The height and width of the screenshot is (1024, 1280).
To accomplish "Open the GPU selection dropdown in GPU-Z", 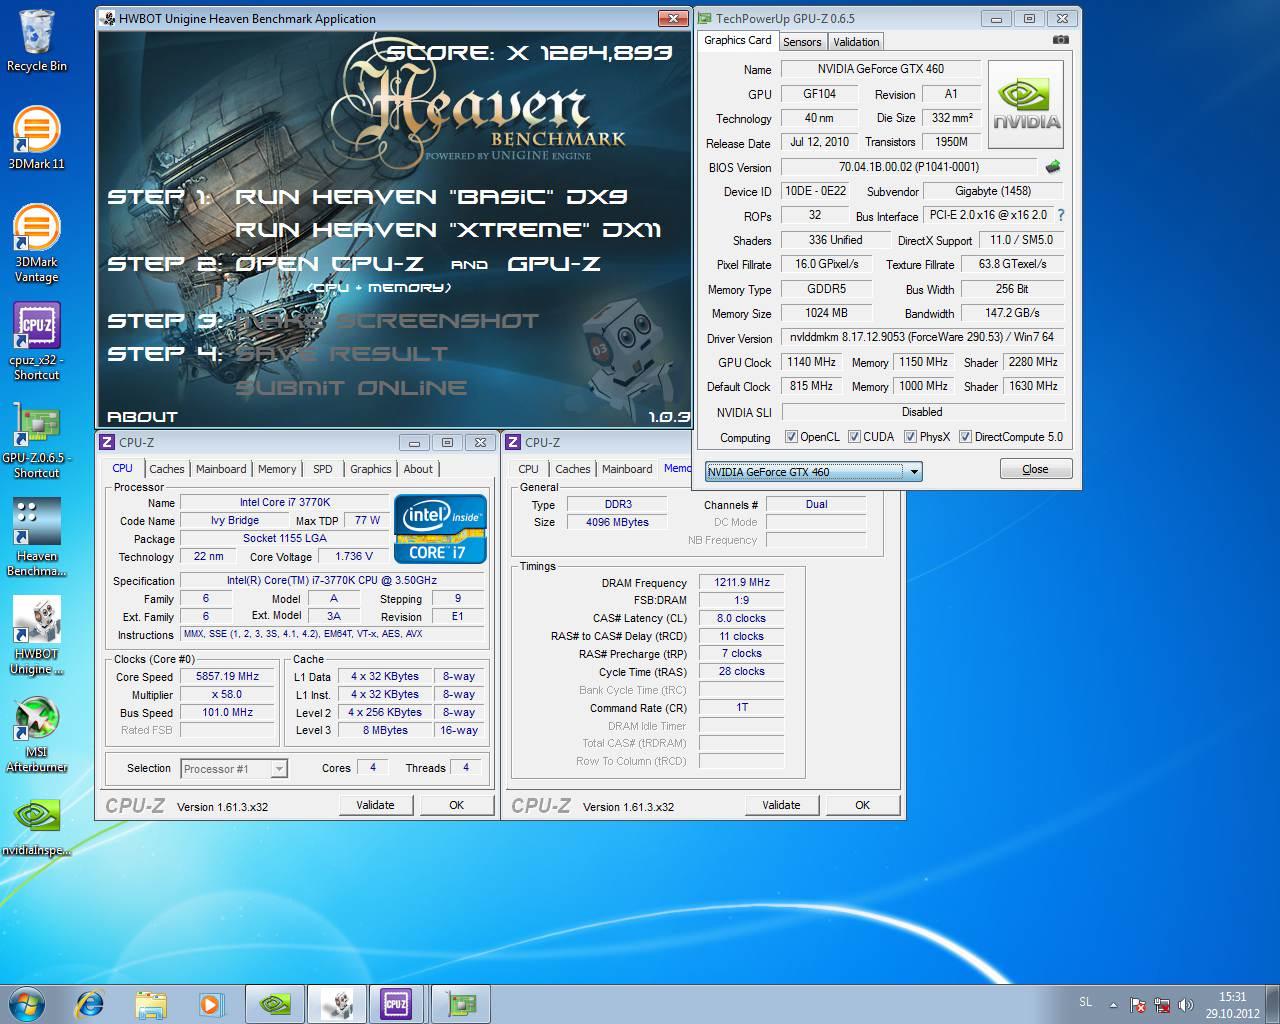I will [813, 472].
